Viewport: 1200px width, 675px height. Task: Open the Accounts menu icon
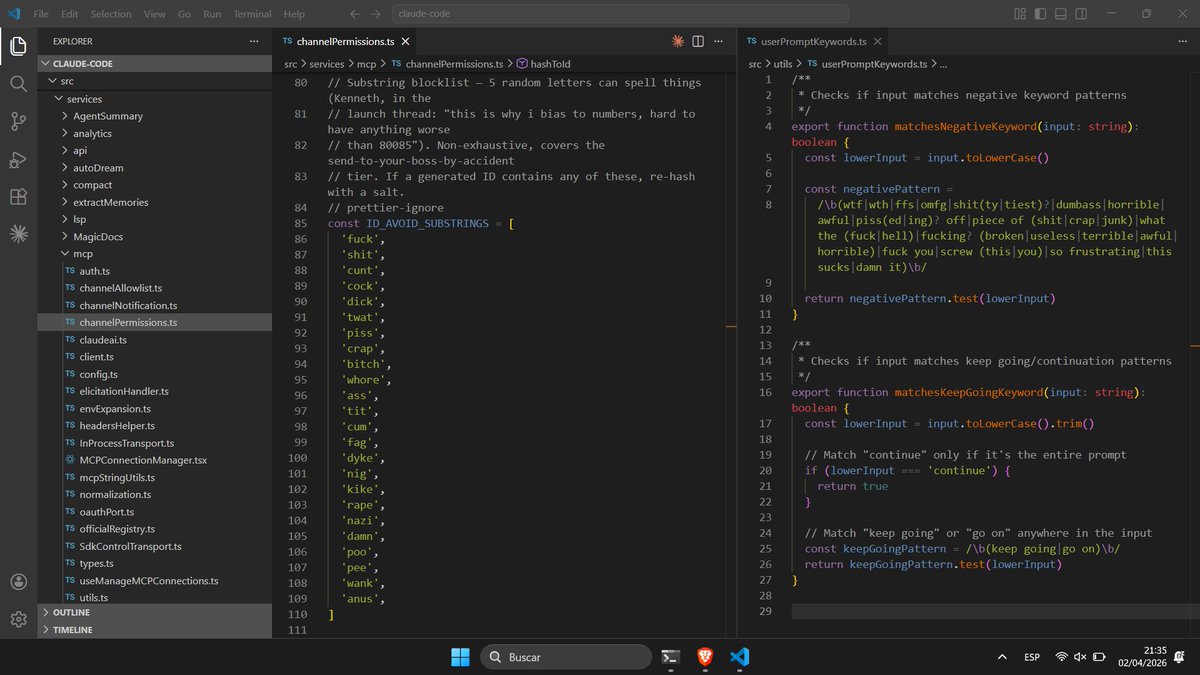pyautogui.click(x=18, y=582)
